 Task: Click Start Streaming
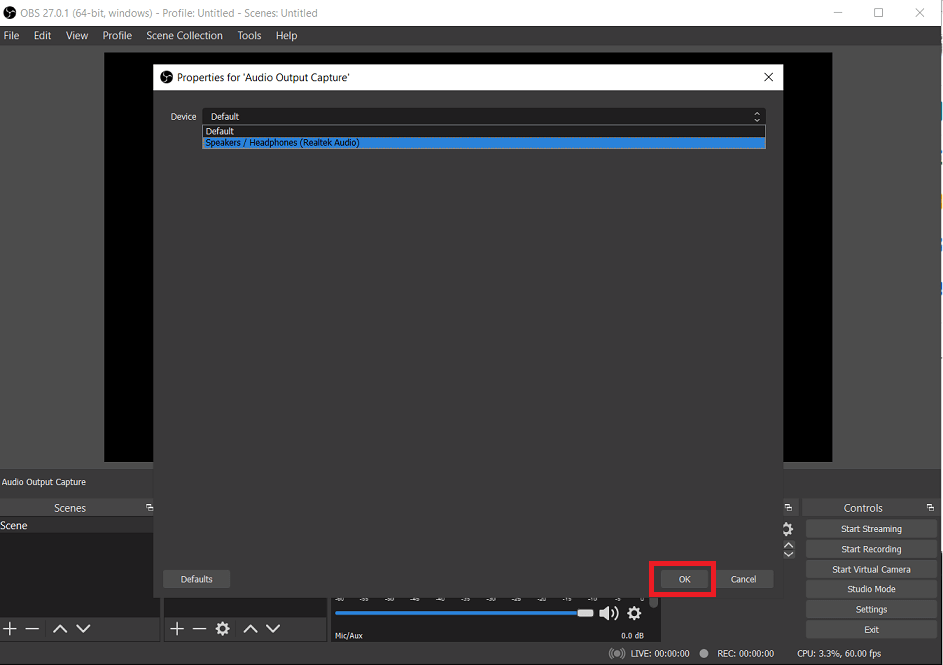point(871,529)
